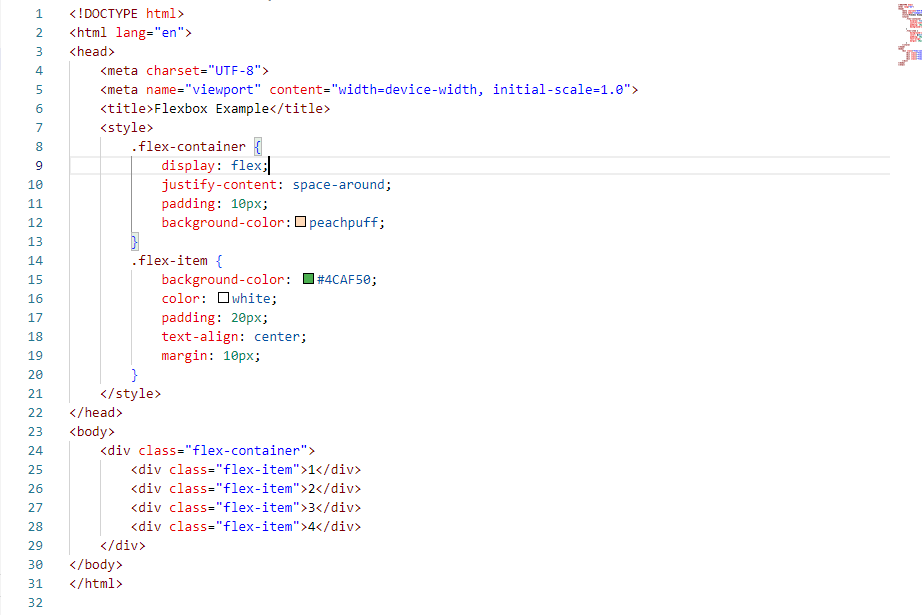Click the opening brace after .flex-container
Image resolution: width=922 pixels, height=615 pixels.
(258, 146)
